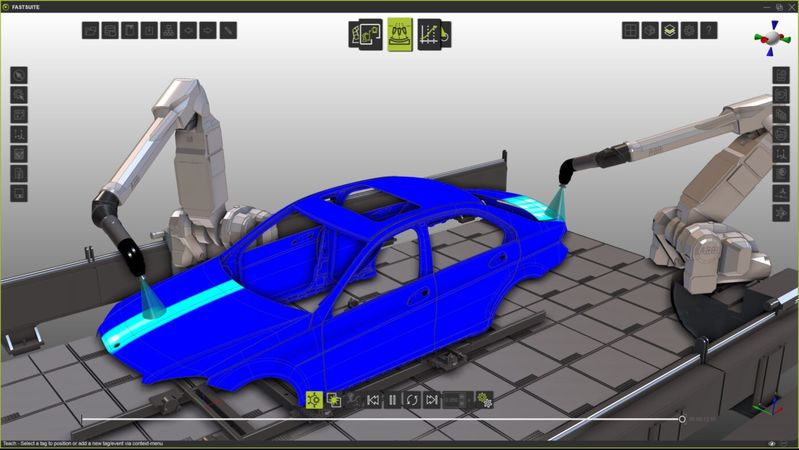This screenshot has height=450, width=799.
Task: Skip to start of the simulation
Action: 373,400
